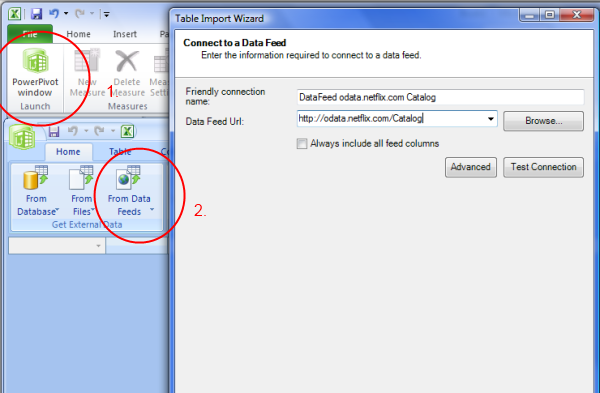
Task: Launch the PowerPivot window icon
Action: (35, 61)
